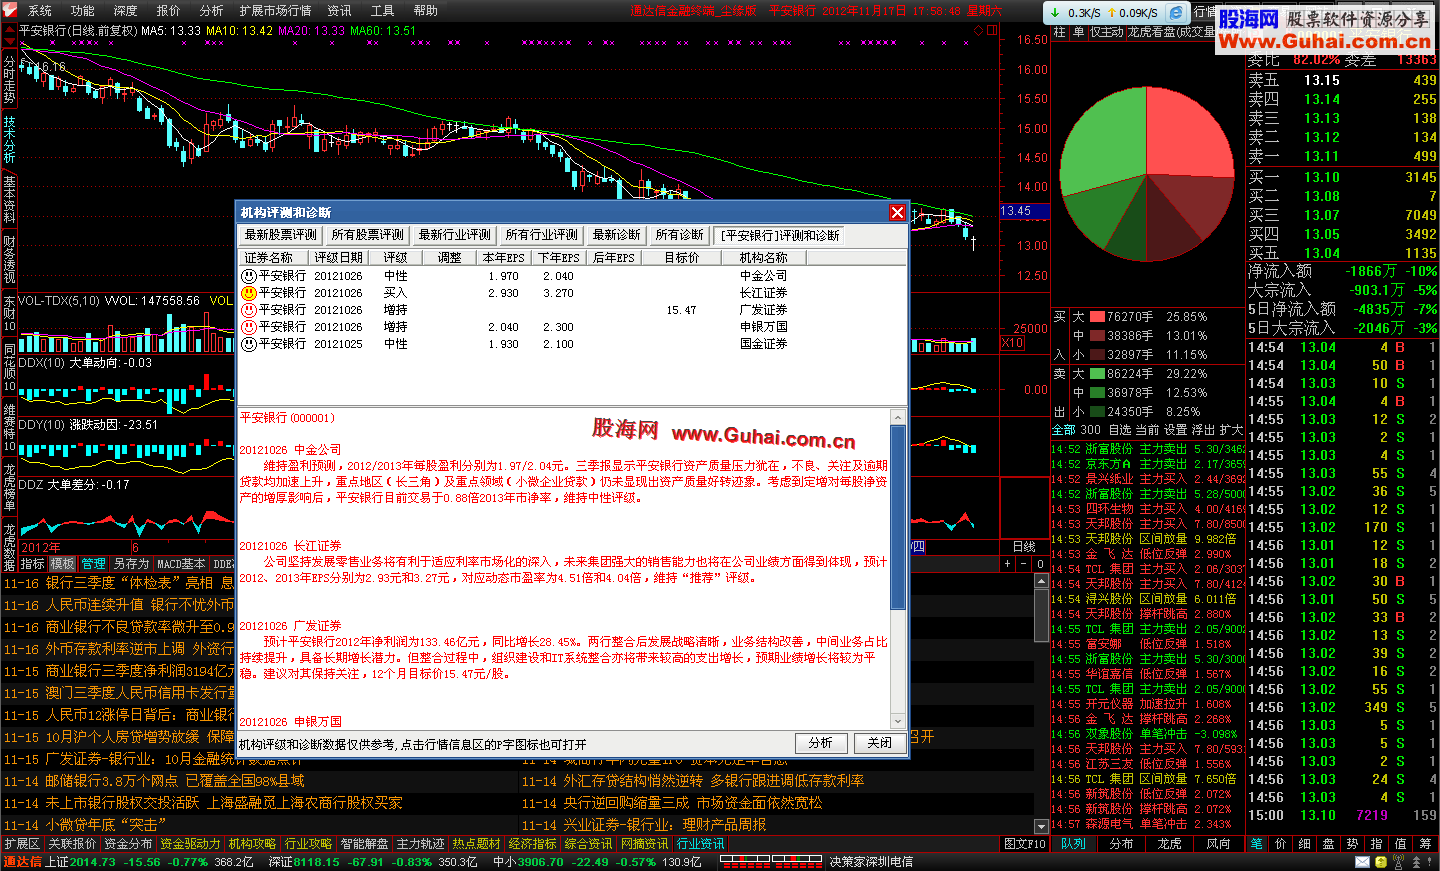Open the 资讯 menu
The width and height of the screenshot is (1440, 871).
(x=339, y=10)
